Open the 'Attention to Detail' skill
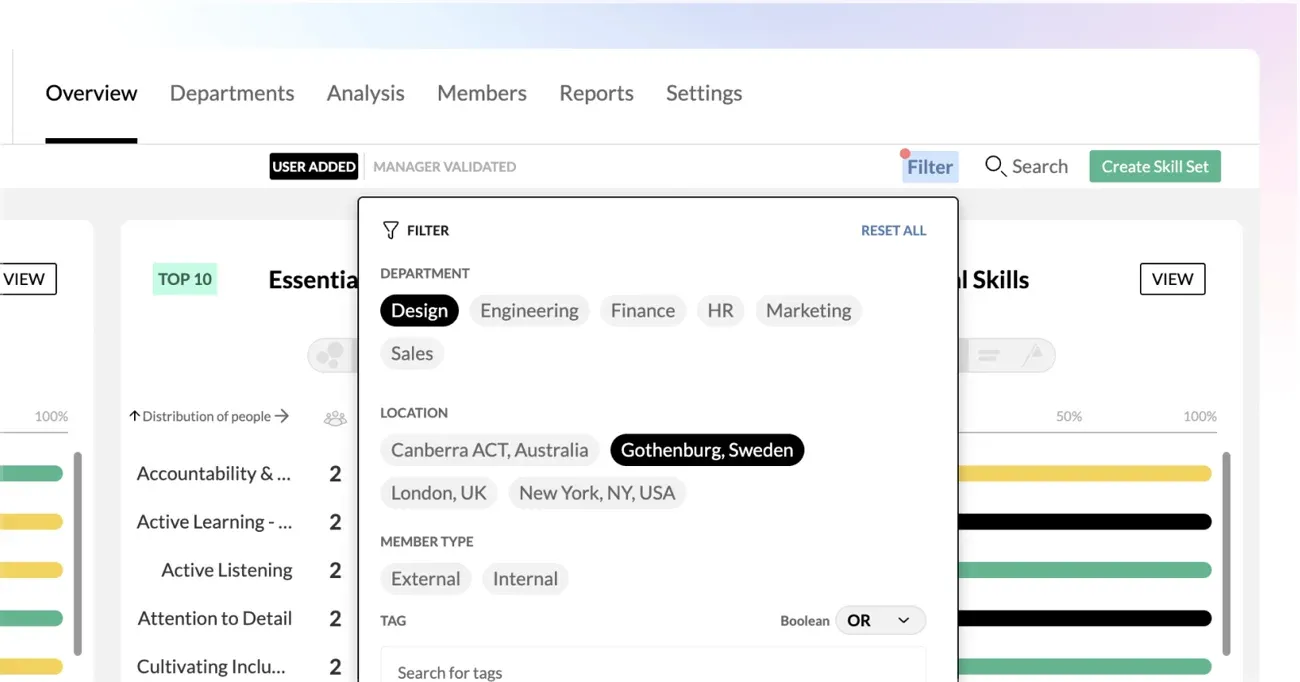Viewport: 1300px width, 682px height. point(215,618)
